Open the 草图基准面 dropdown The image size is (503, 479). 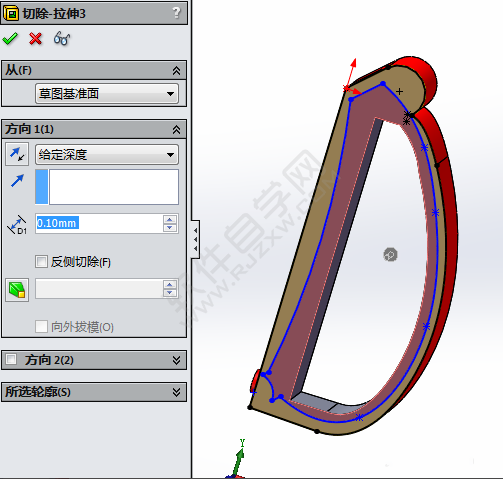pyautogui.click(x=107, y=94)
